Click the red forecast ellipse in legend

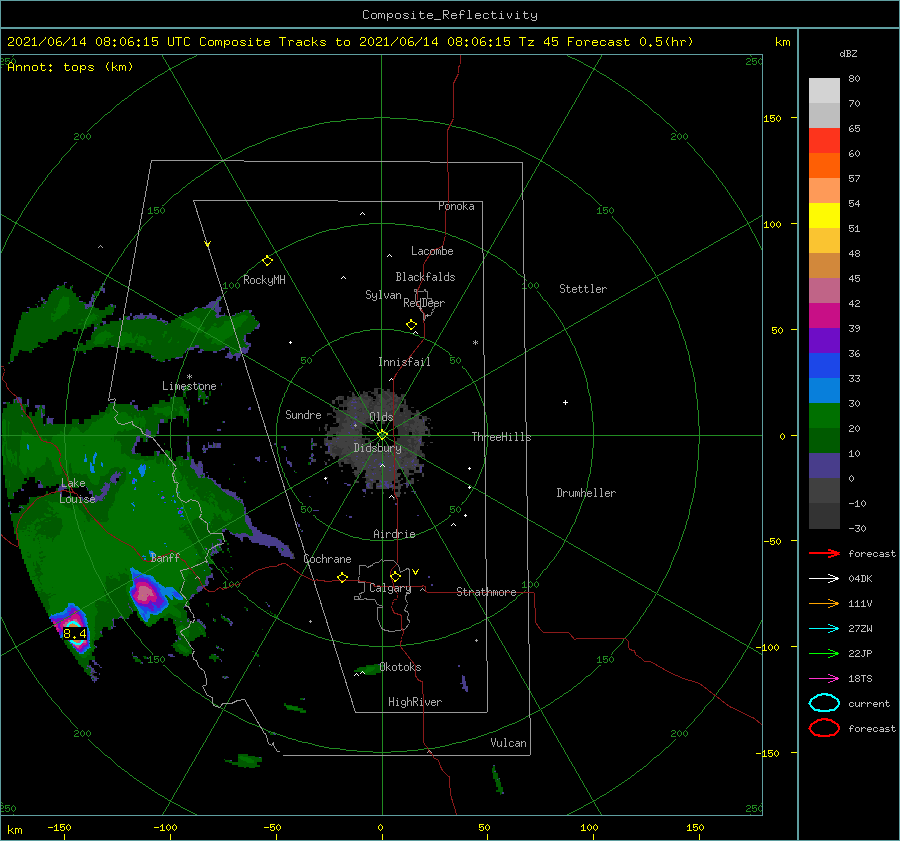pyautogui.click(x=824, y=728)
